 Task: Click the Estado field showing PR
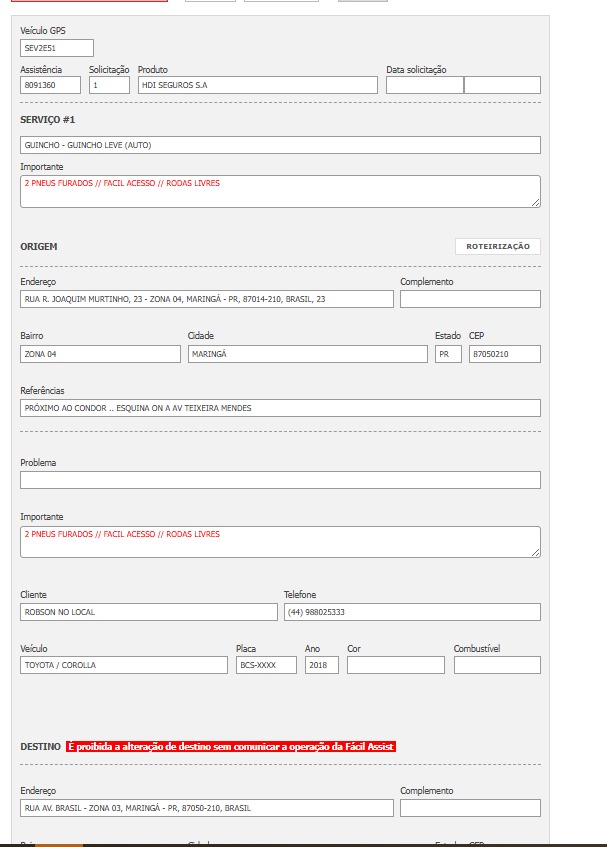pos(448,354)
